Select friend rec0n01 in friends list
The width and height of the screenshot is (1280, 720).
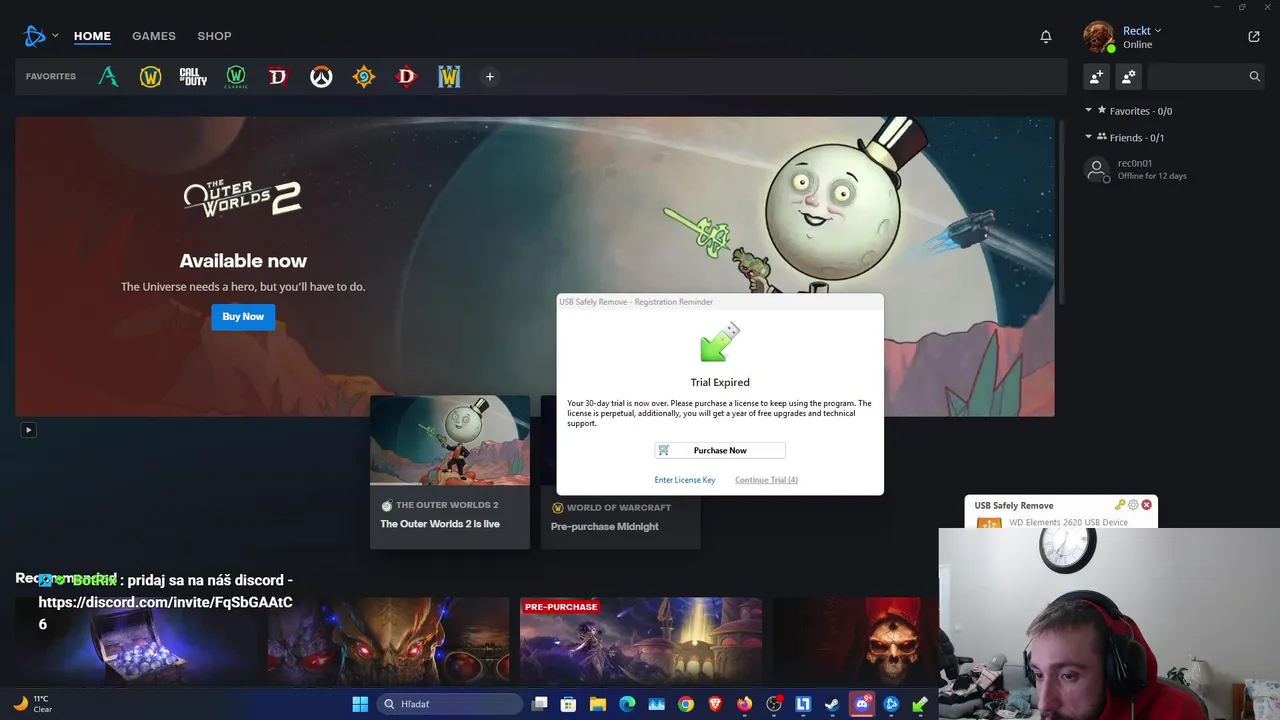point(1175,170)
